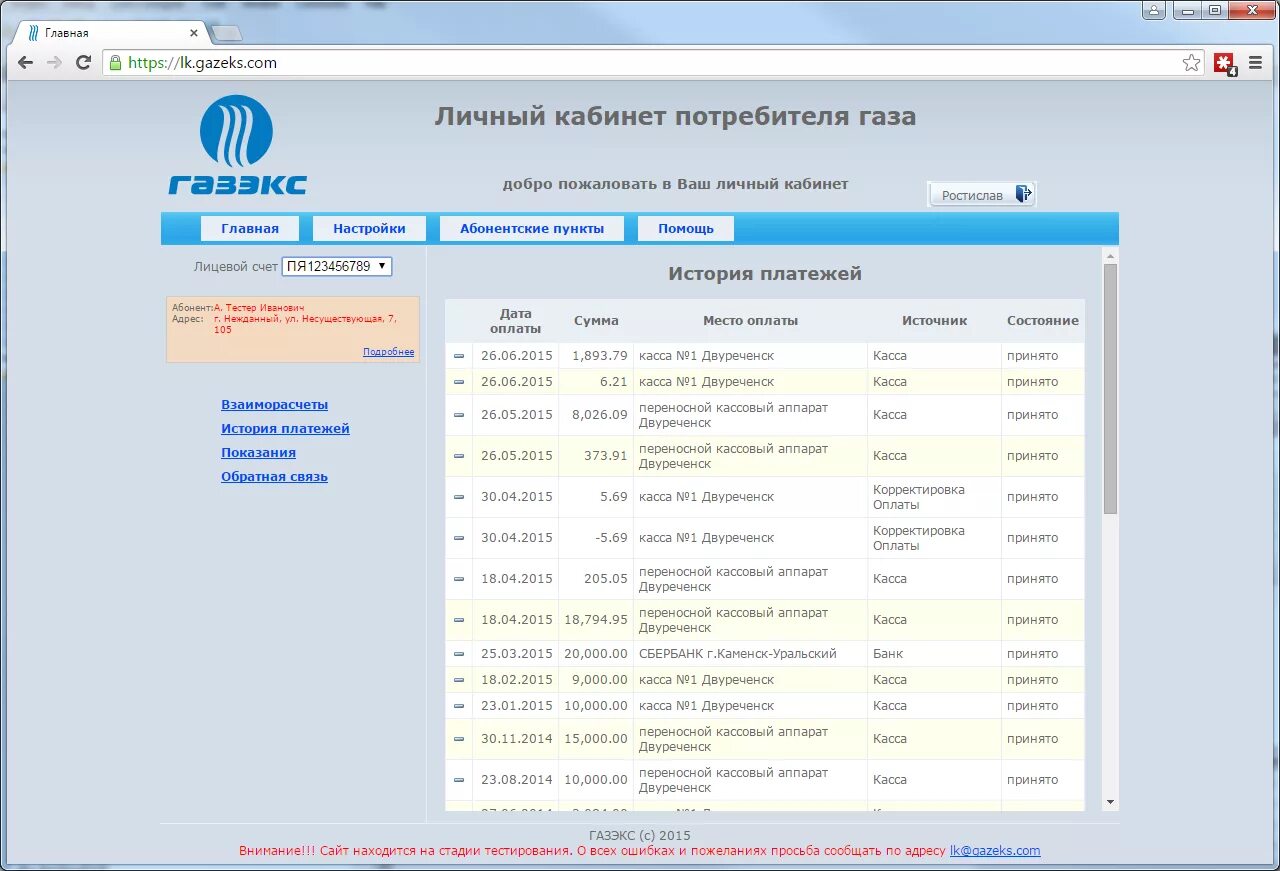Click the Сумма column header

(596, 321)
